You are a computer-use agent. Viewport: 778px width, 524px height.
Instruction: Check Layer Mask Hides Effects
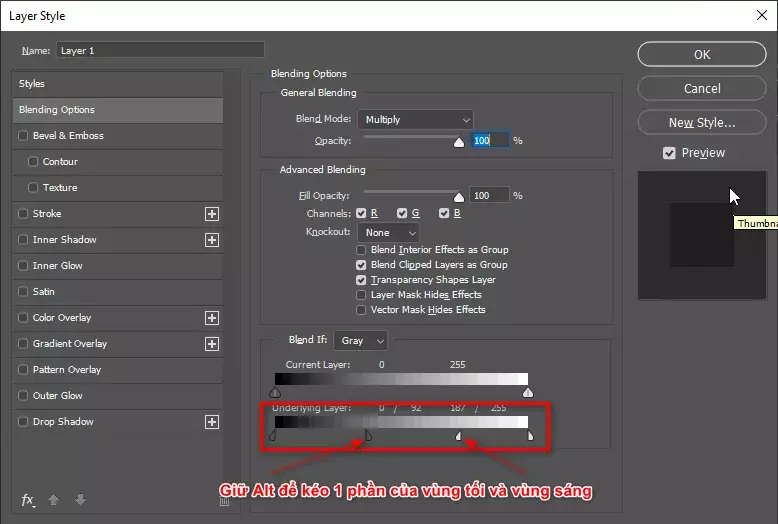(361, 295)
